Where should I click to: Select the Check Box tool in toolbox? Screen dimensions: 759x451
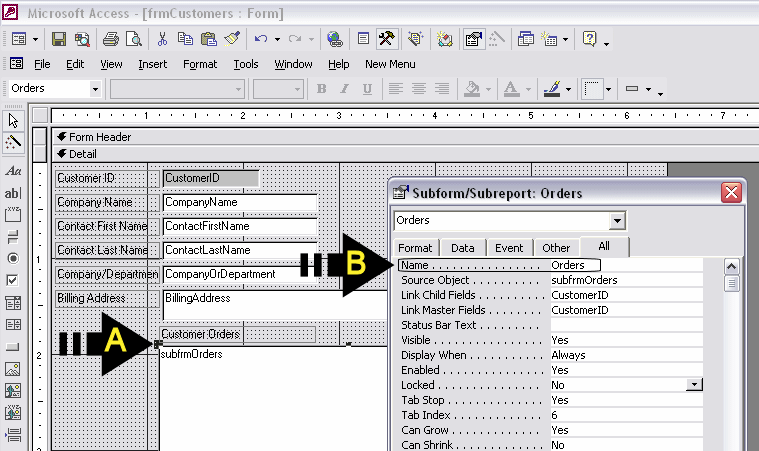click(13, 280)
